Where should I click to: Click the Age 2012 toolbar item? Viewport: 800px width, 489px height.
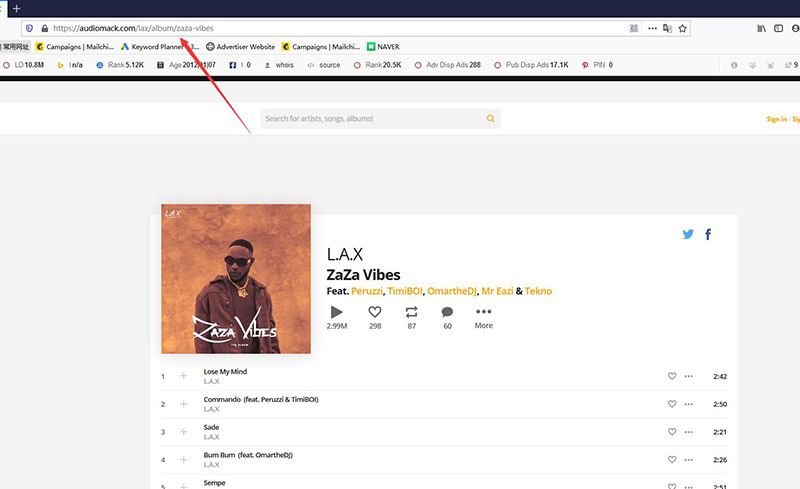point(186,65)
